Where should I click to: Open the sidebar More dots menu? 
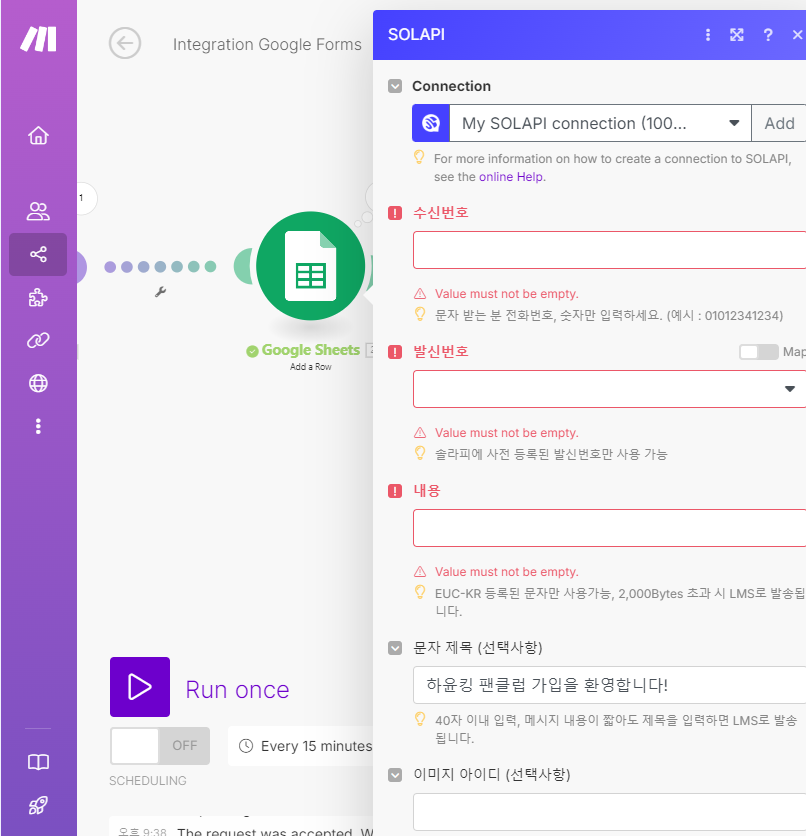38,426
